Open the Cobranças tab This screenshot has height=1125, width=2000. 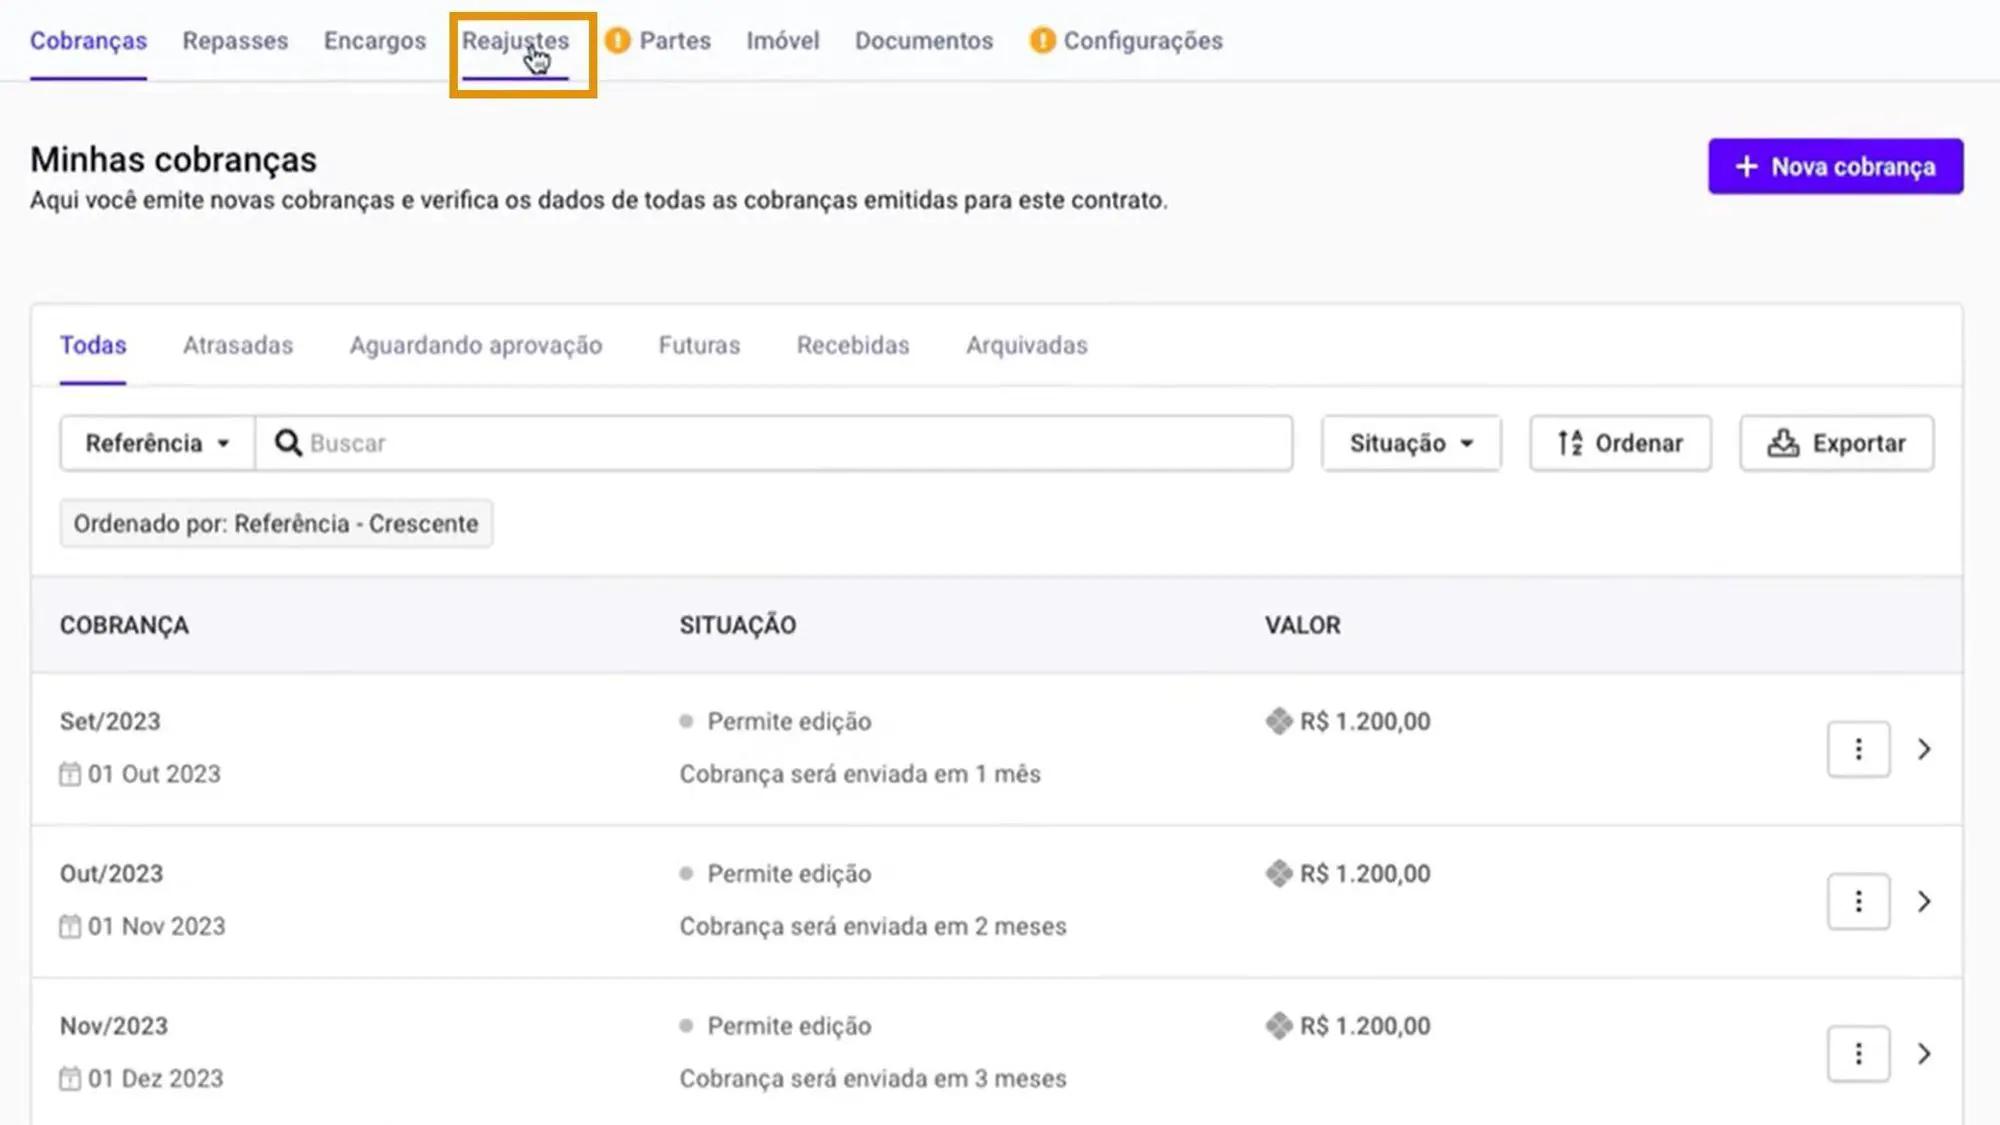click(x=88, y=41)
